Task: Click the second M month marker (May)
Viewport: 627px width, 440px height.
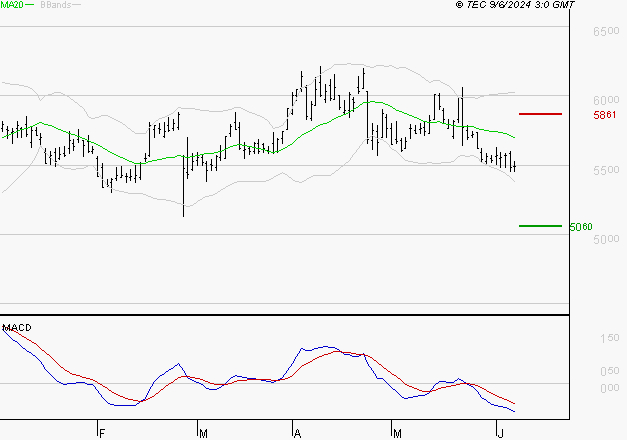Action: click(x=397, y=434)
